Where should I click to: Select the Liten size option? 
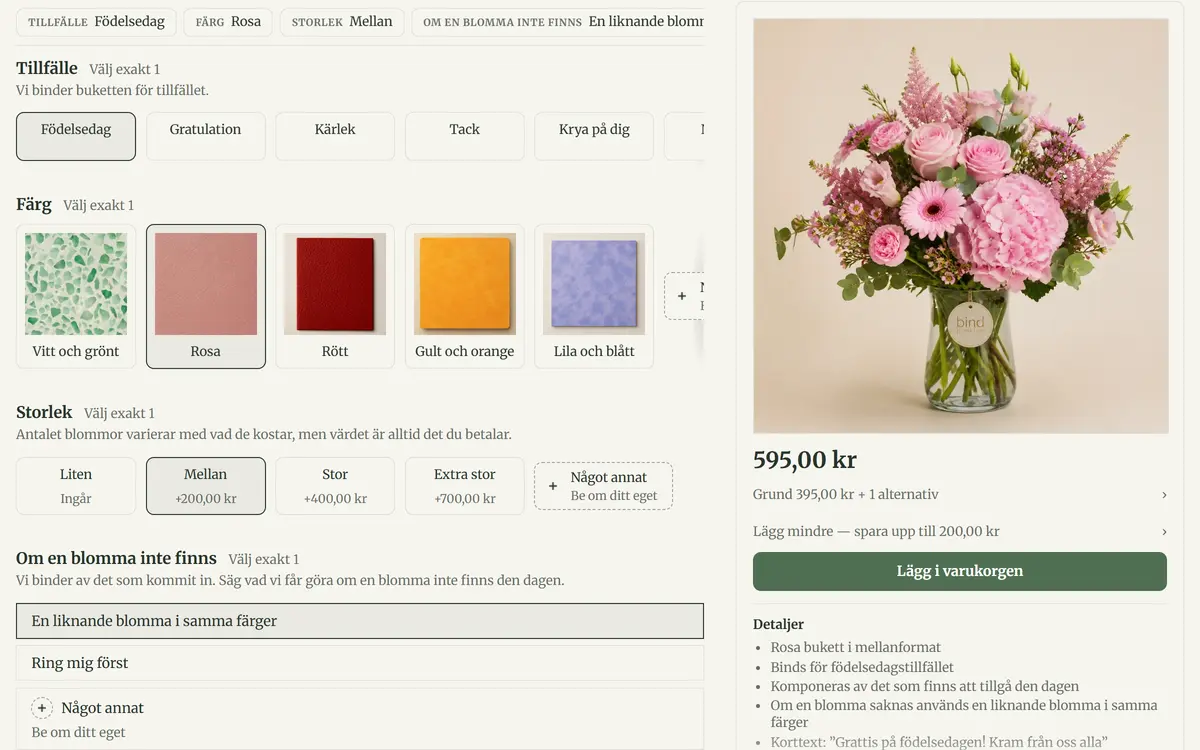pos(76,486)
